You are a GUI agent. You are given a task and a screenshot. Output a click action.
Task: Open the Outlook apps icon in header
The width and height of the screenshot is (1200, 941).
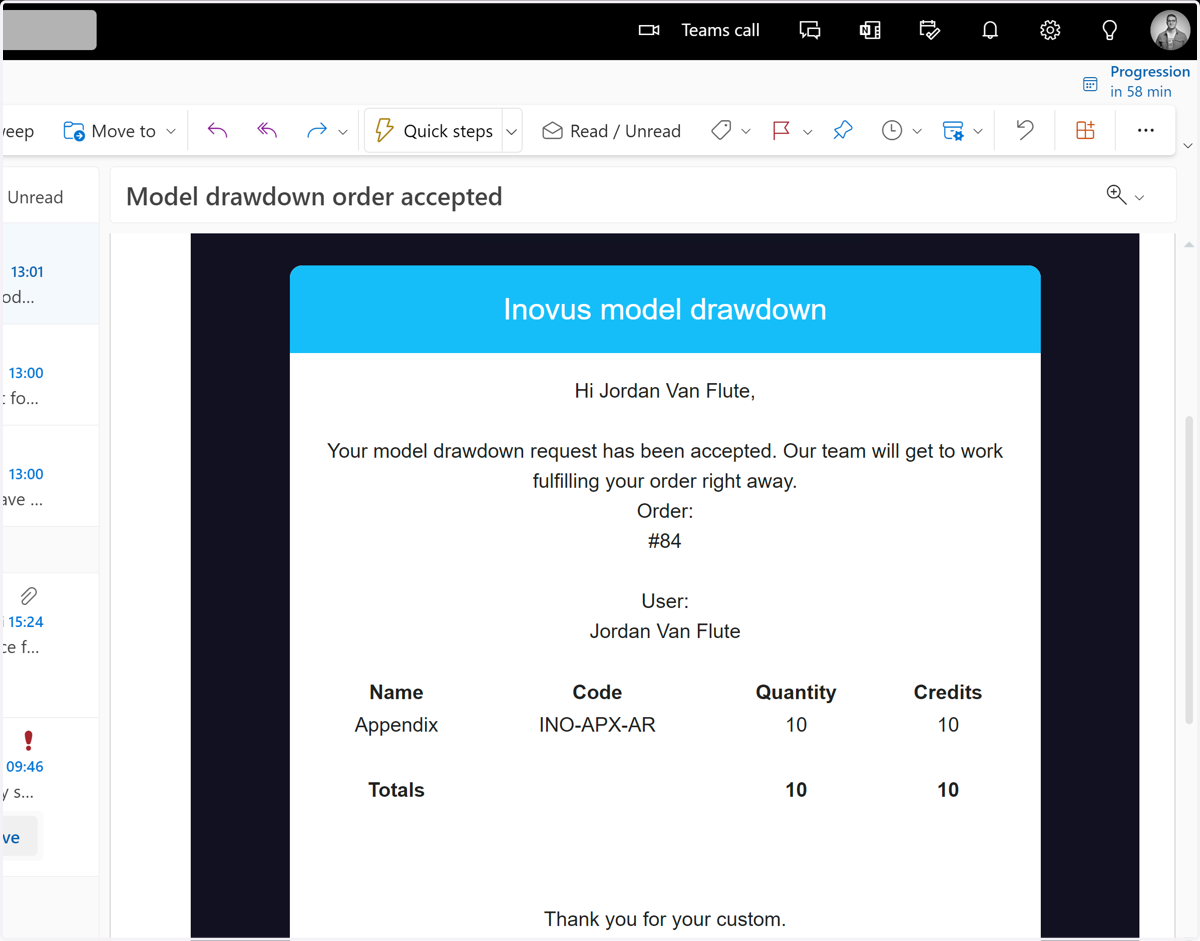click(870, 30)
